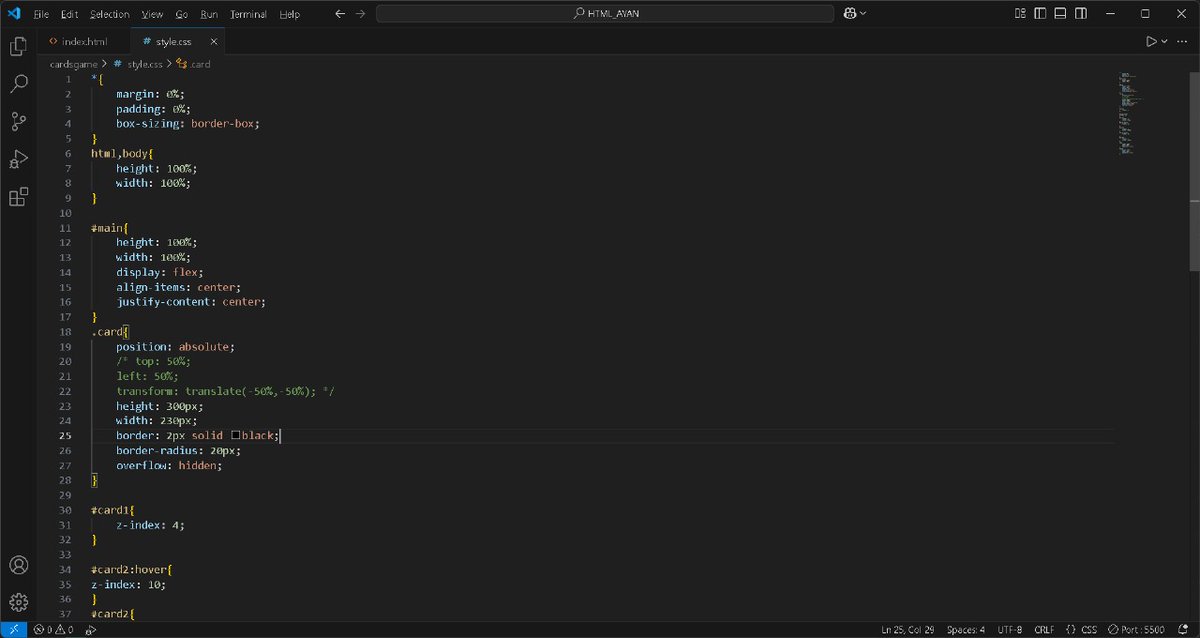Click Ln 25, Col 29 in status bar

[906, 630]
